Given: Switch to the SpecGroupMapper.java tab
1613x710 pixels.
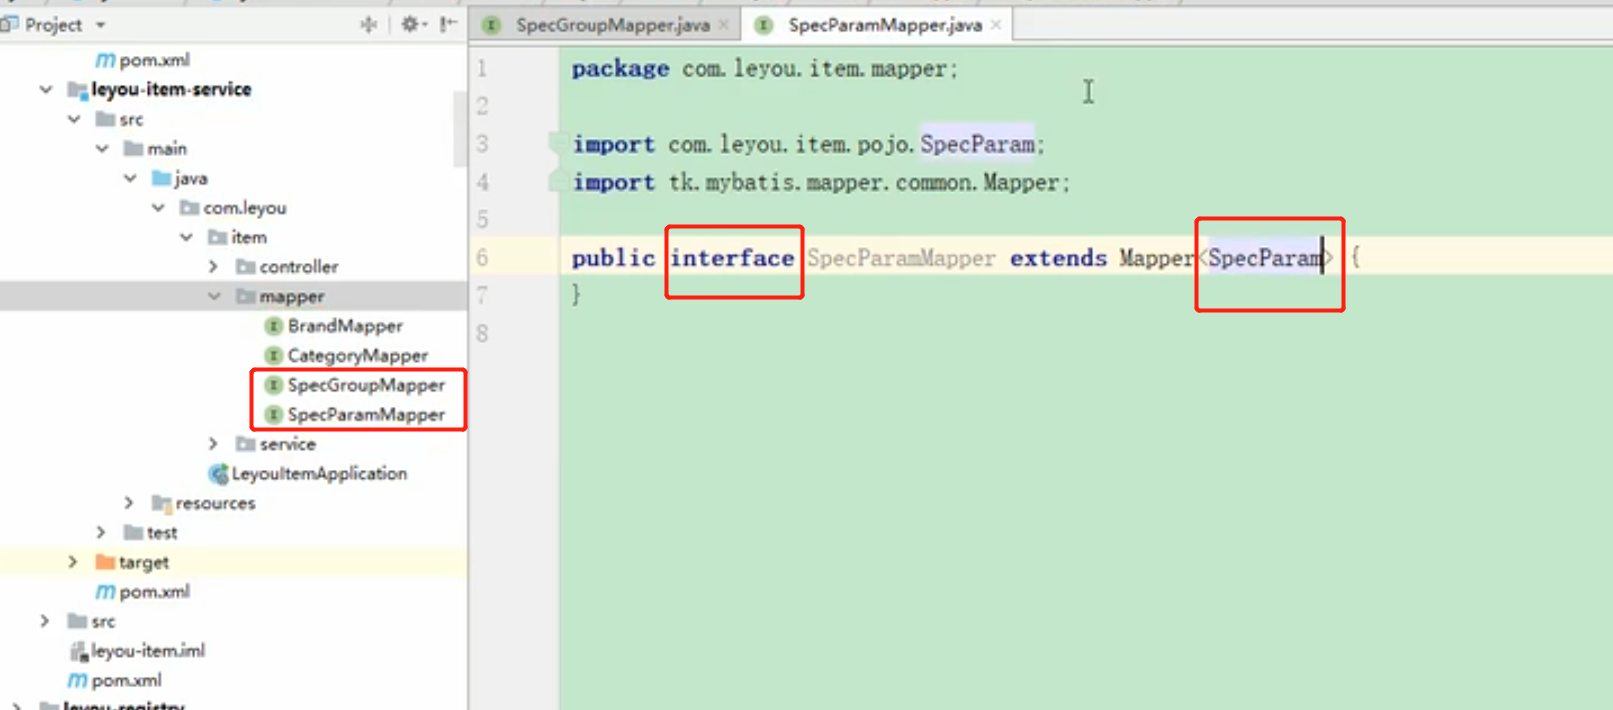Looking at the screenshot, I should [612, 25].
